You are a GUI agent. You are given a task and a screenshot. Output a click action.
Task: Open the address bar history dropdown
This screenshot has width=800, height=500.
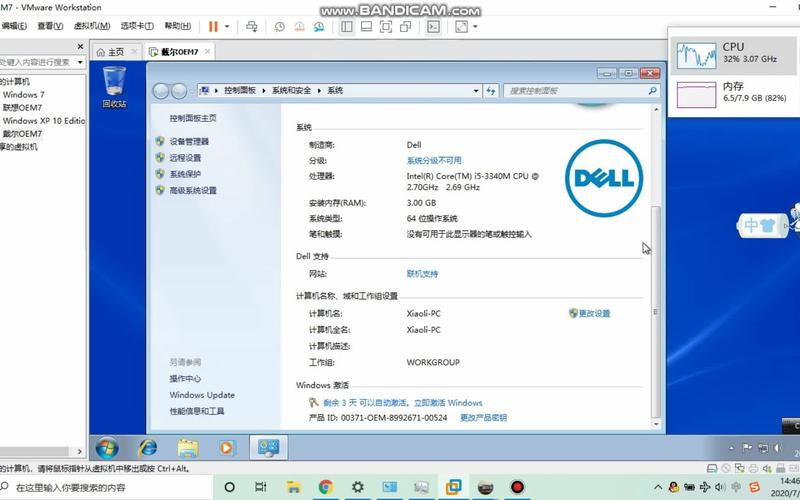(476, 91)
